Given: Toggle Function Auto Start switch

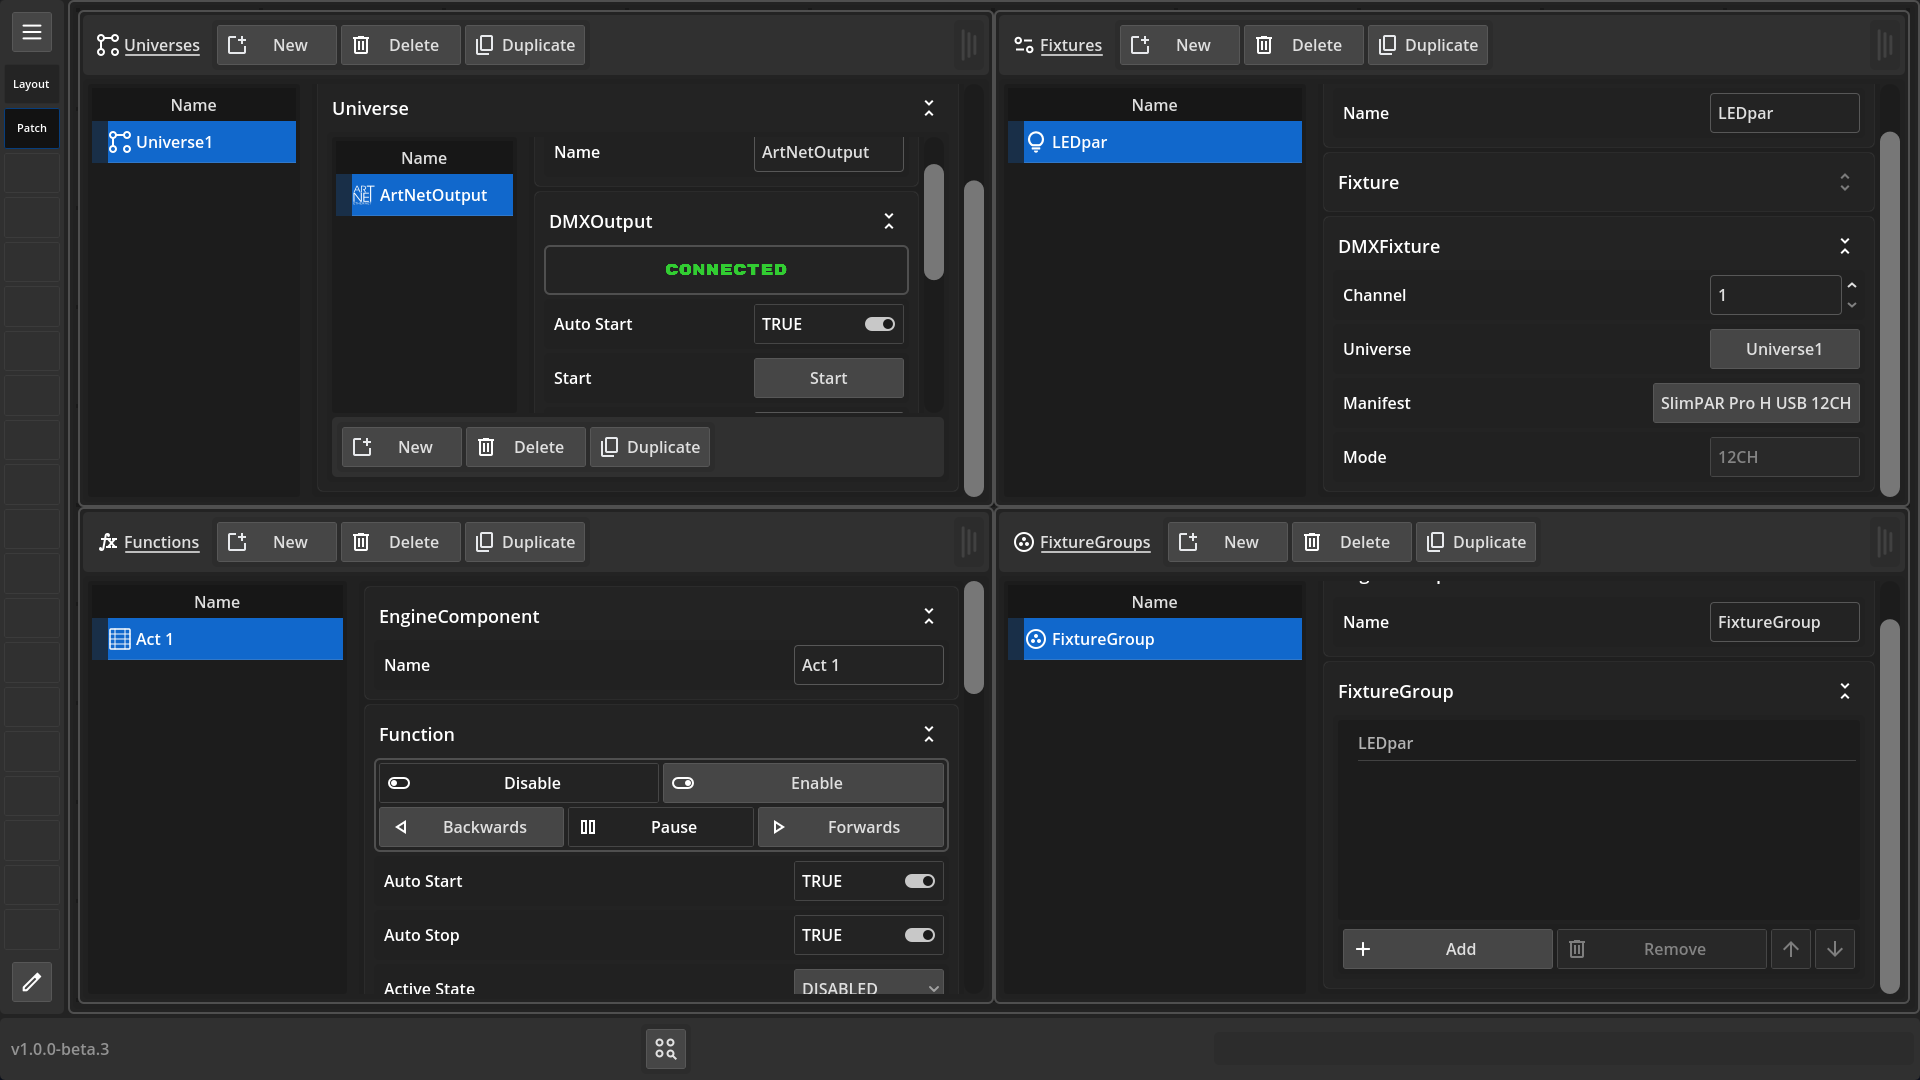Looking at the screenshot, I should tap(919, 881).
